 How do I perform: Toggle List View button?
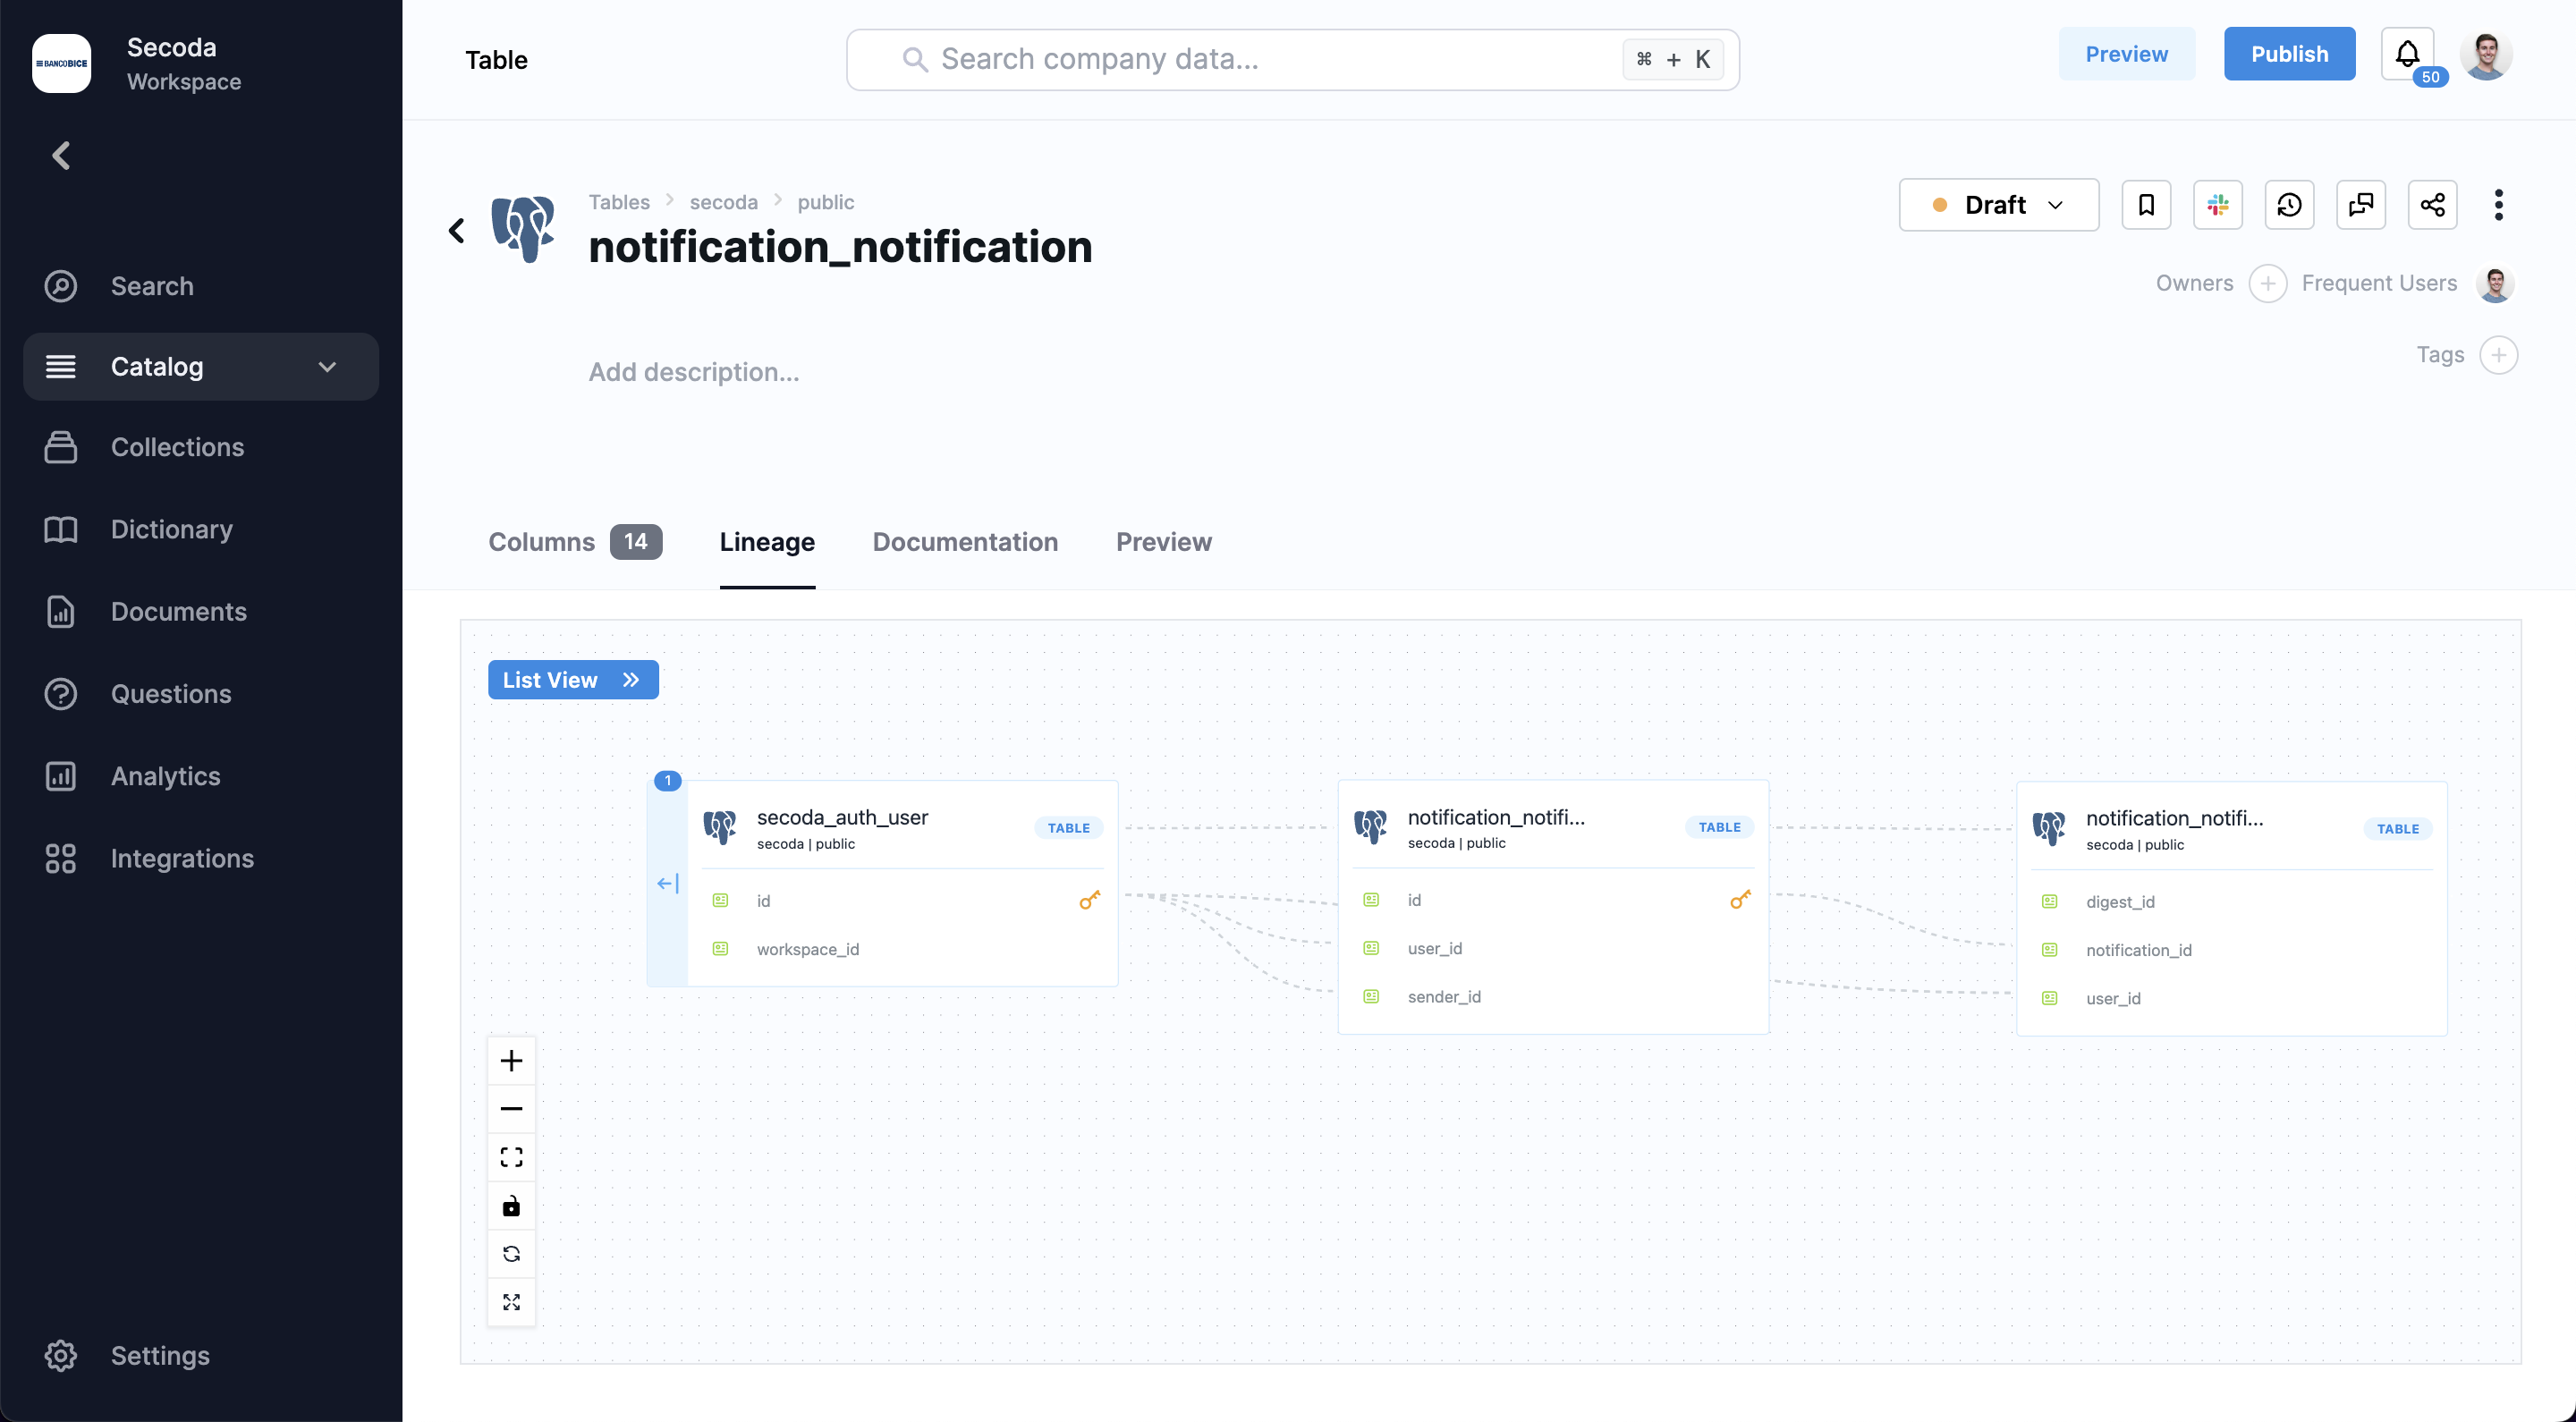(573, 680)
